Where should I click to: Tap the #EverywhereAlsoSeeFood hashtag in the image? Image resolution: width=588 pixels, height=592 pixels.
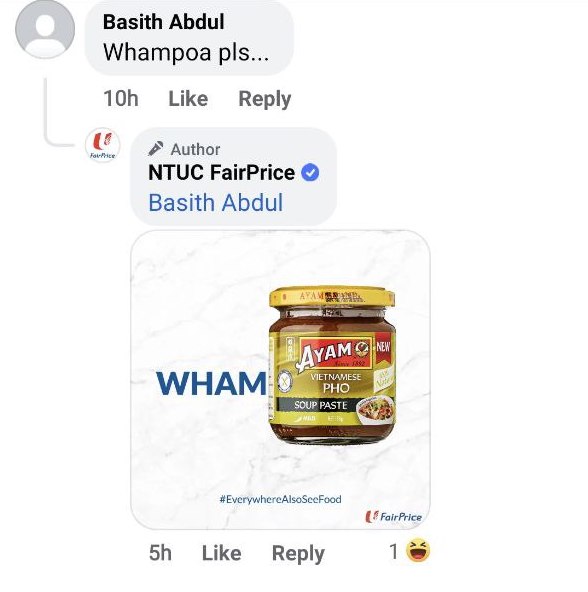pyautogui.click(x=281, y=499)
